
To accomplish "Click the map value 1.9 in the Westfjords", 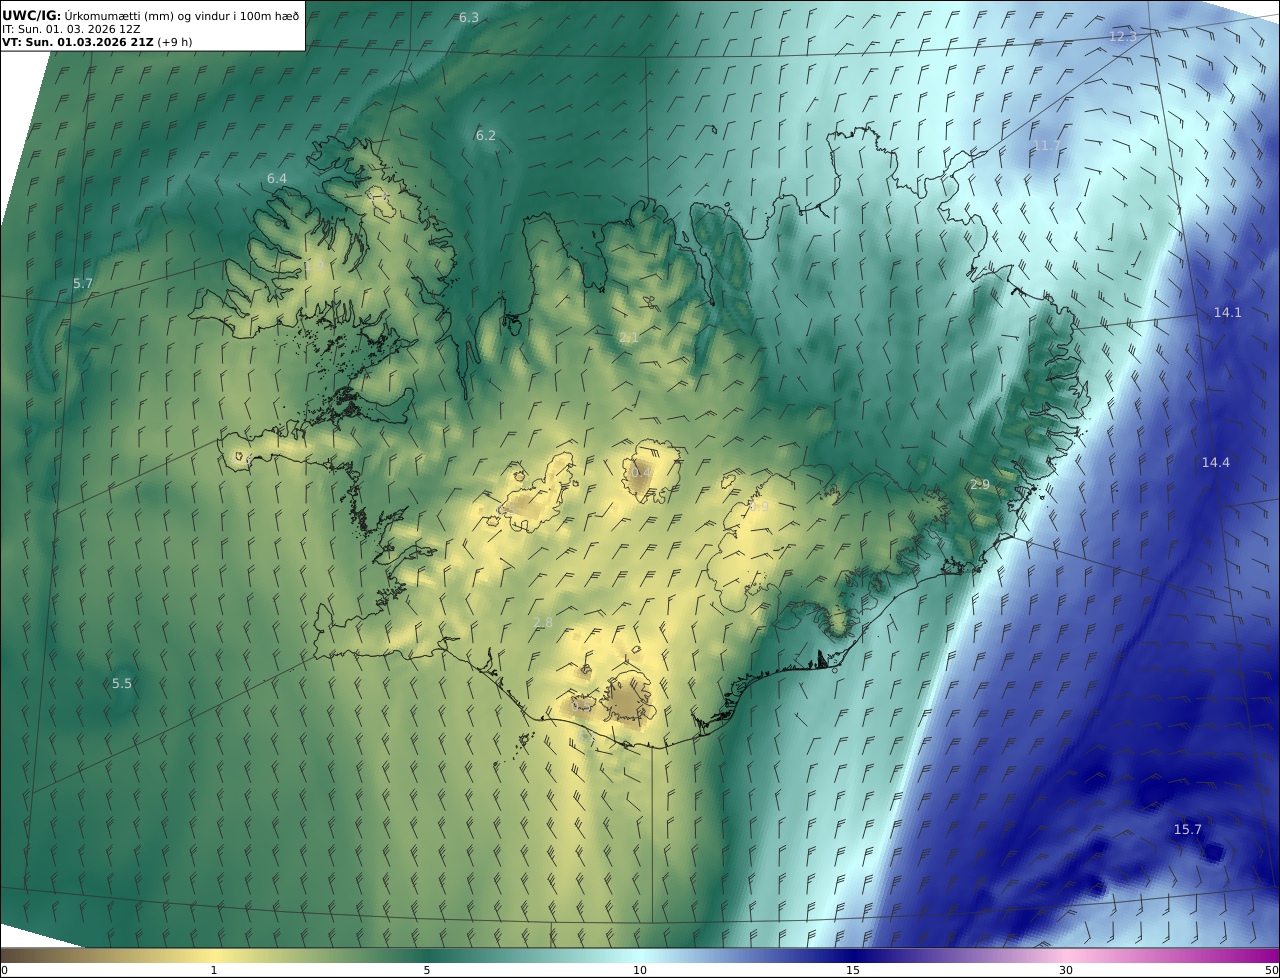I will pyautogui.click(x=315, y=266).
